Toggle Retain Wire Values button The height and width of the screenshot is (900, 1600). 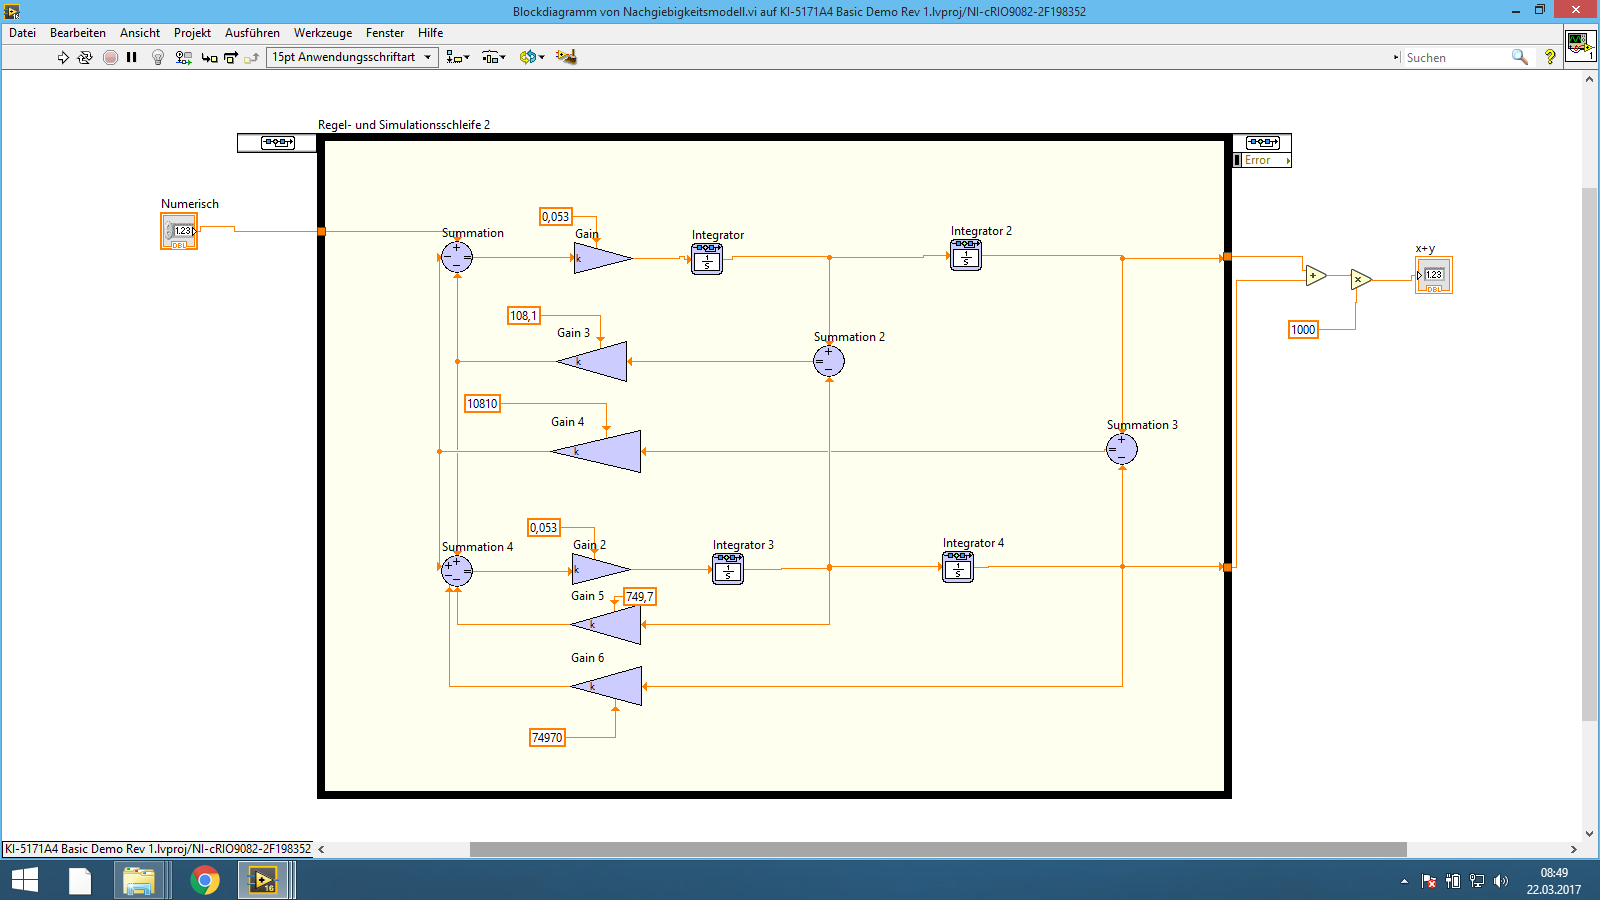point(183,58)
